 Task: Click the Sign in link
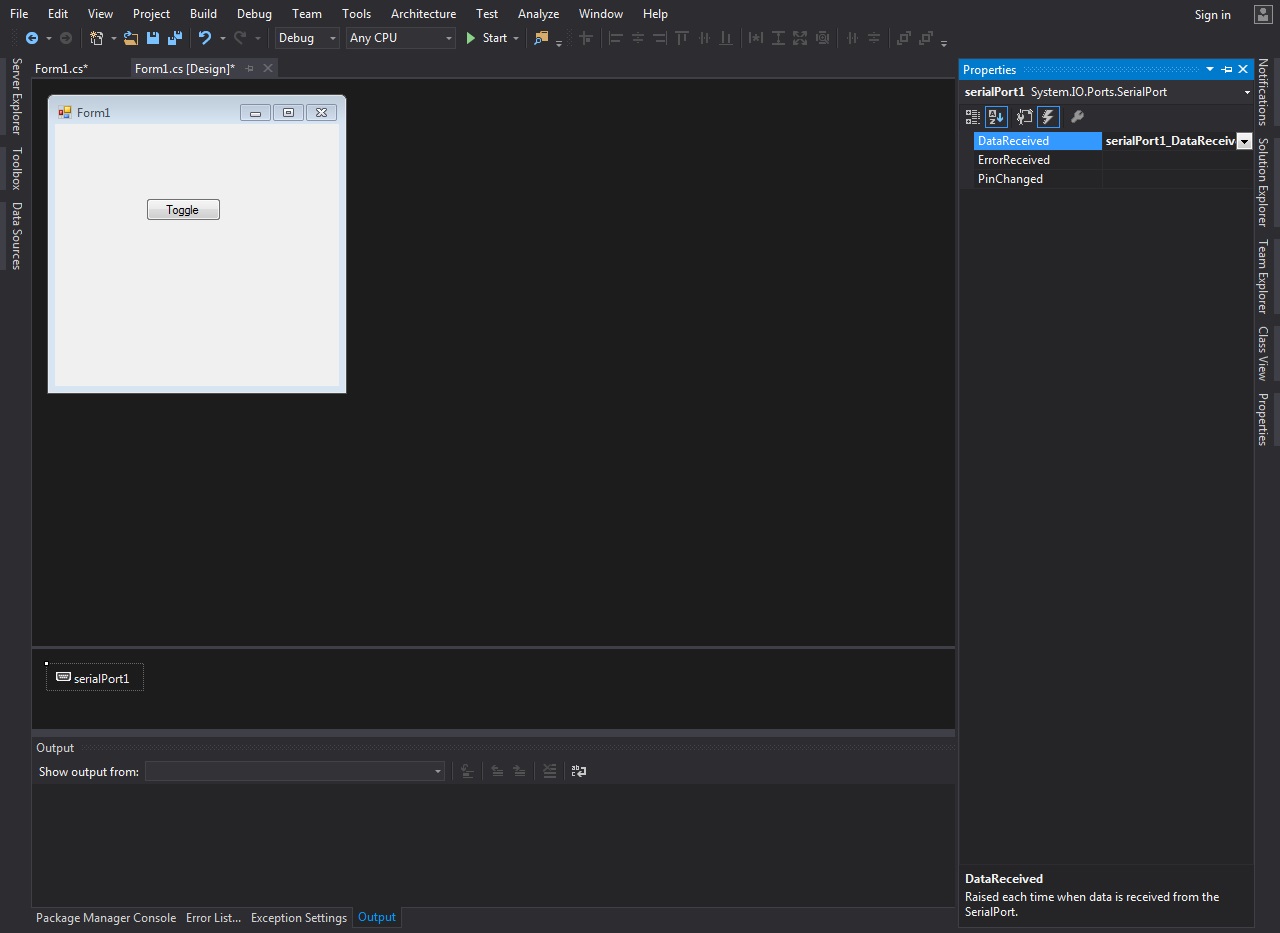coord(1212,14)
